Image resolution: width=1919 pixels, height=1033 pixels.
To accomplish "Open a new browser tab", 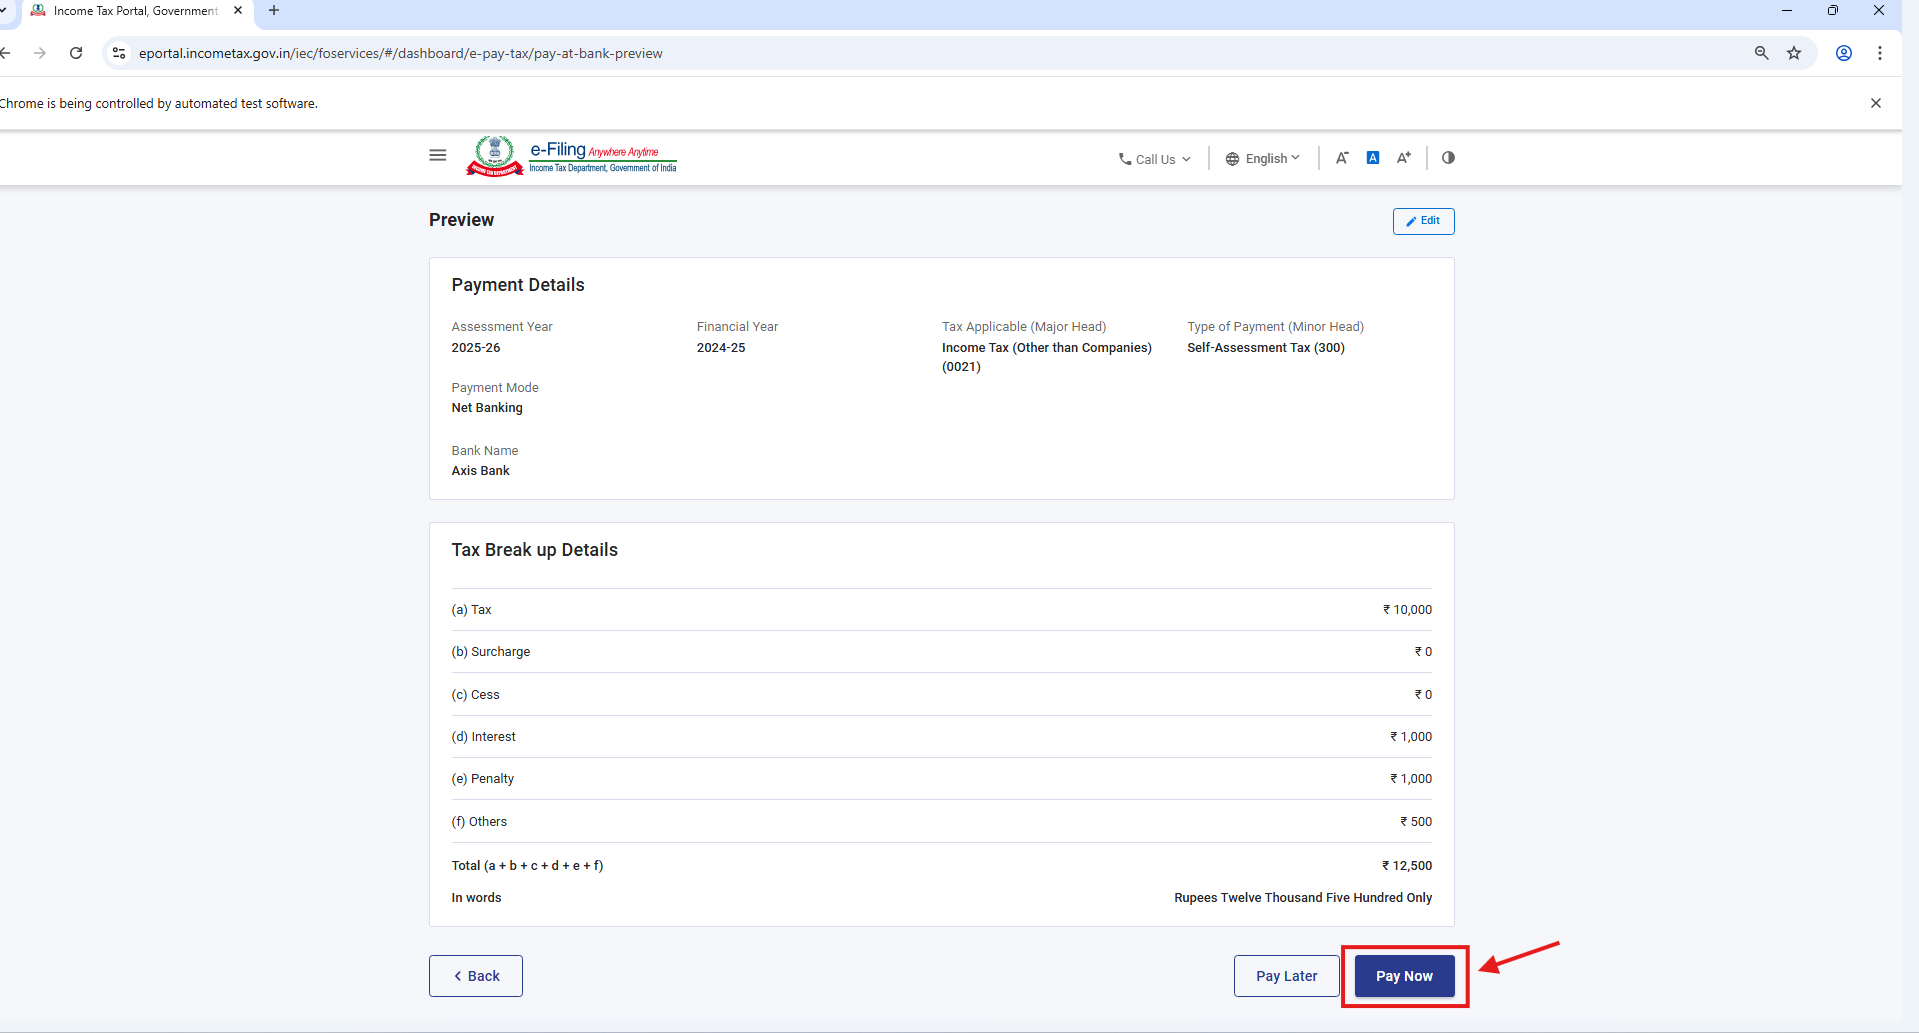I will [274, 11].
